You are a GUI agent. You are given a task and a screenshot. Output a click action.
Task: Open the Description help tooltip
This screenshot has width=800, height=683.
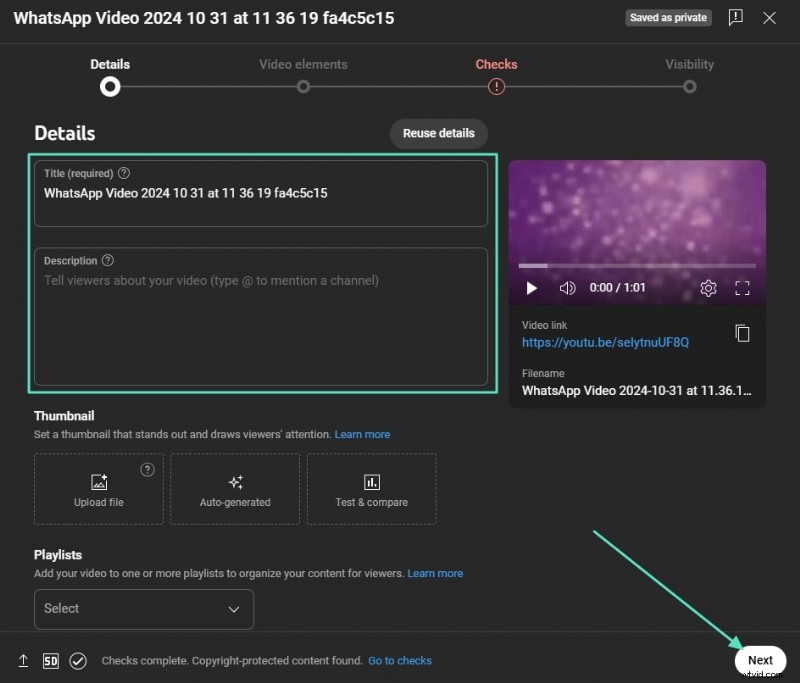click(x=110, y=260)
